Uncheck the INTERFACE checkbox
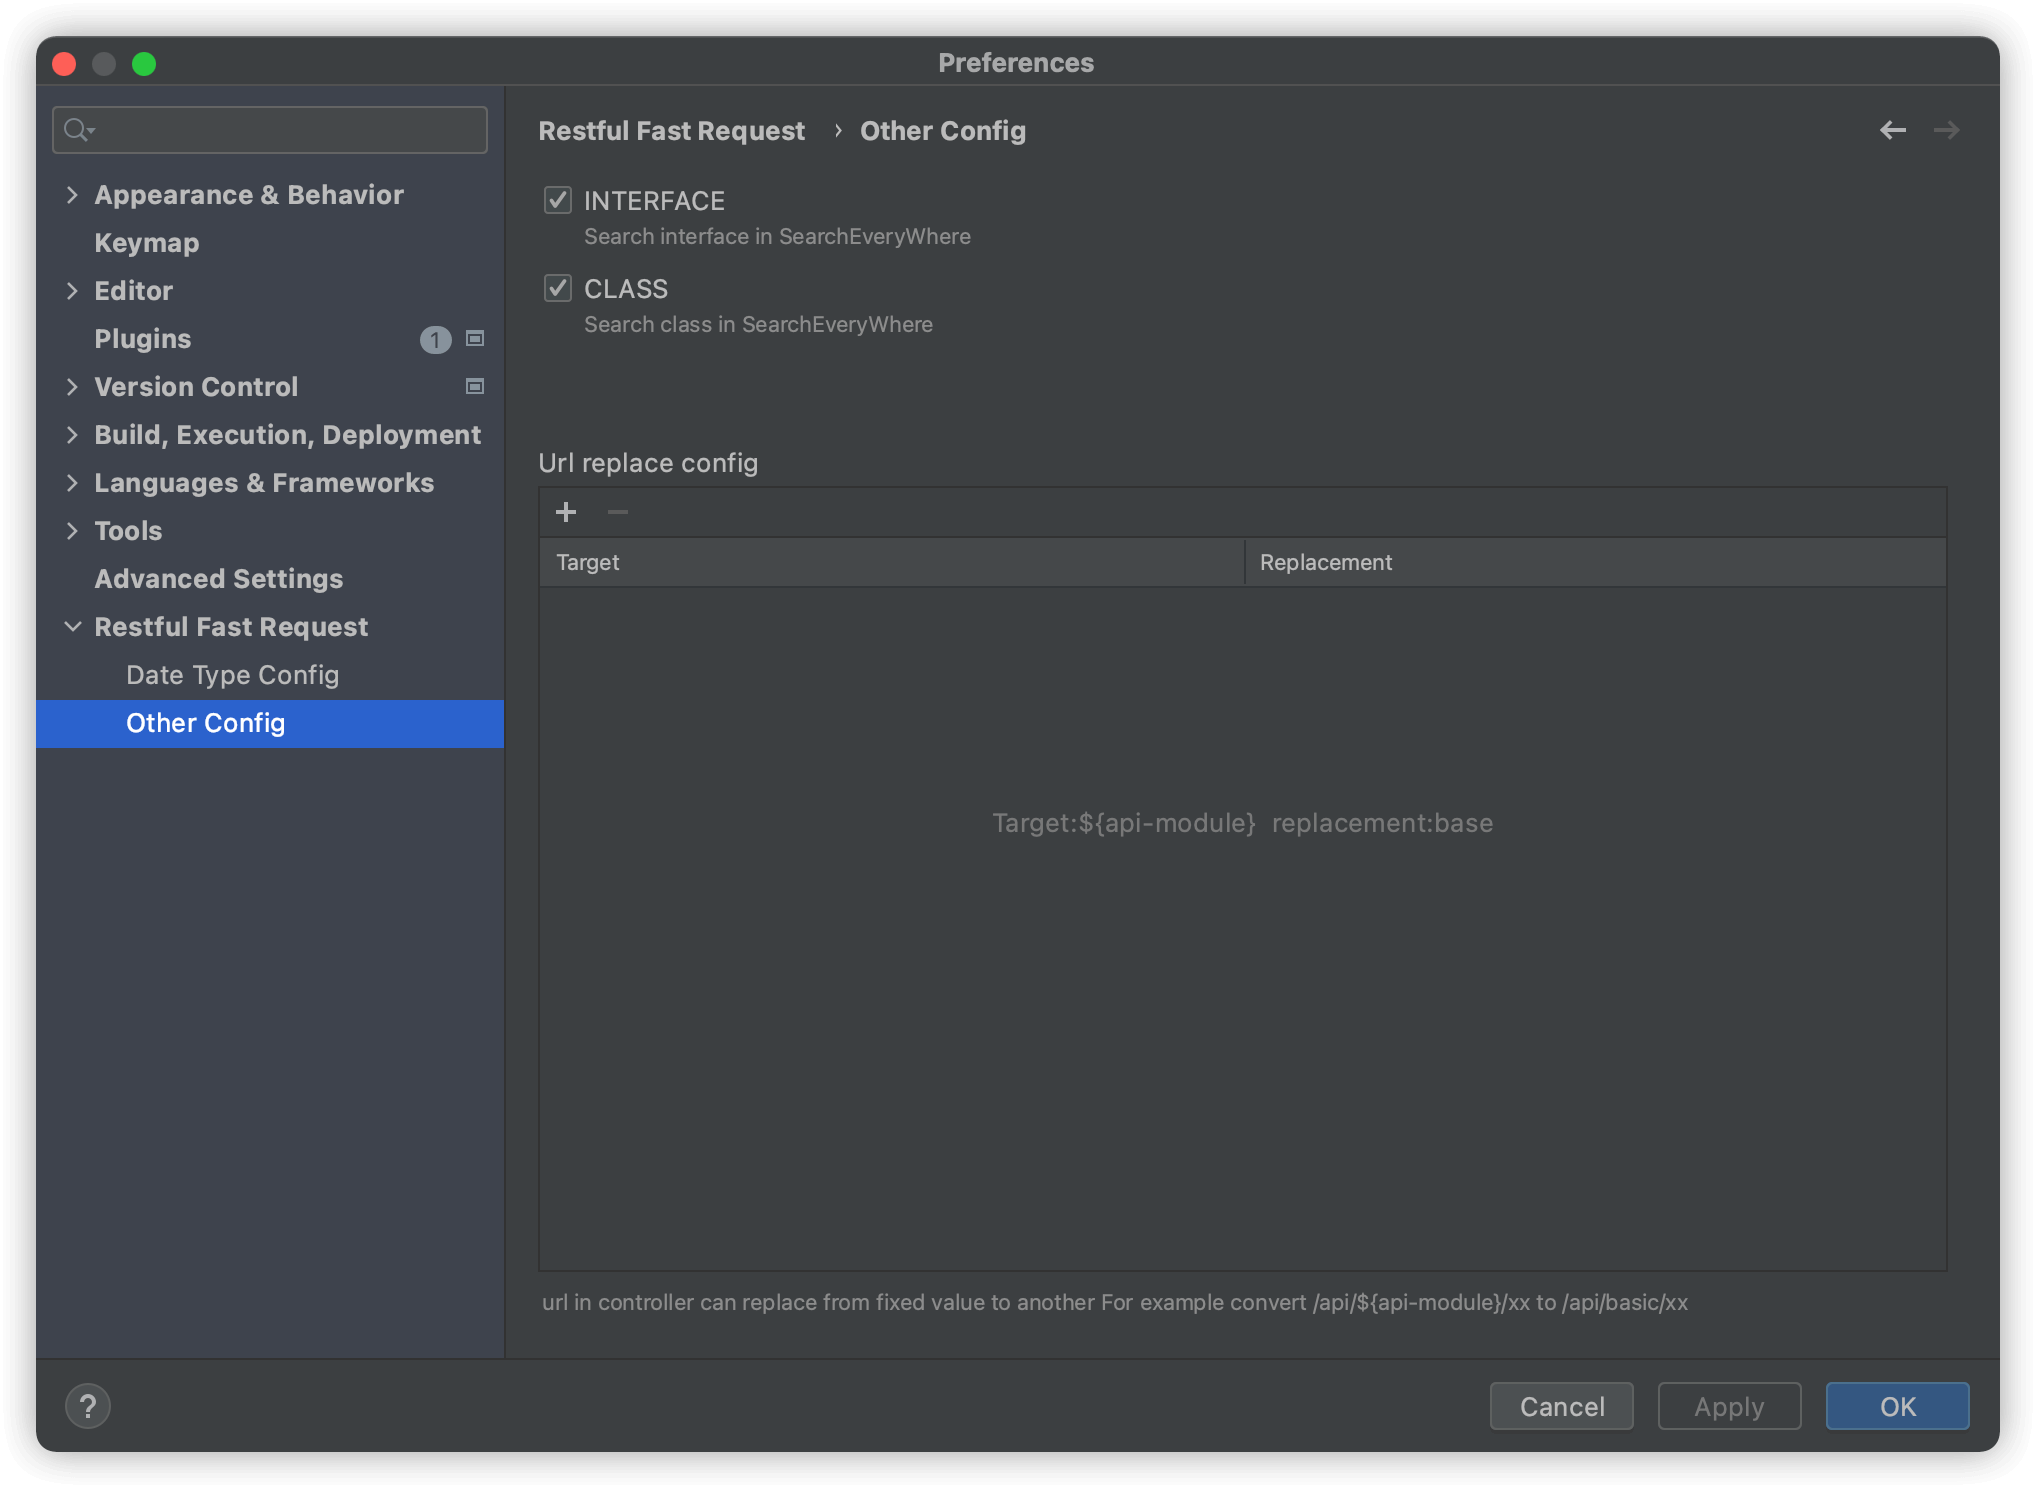Image resolution: width=2036 pixels, height=1488 pixels. click(558, 201)
